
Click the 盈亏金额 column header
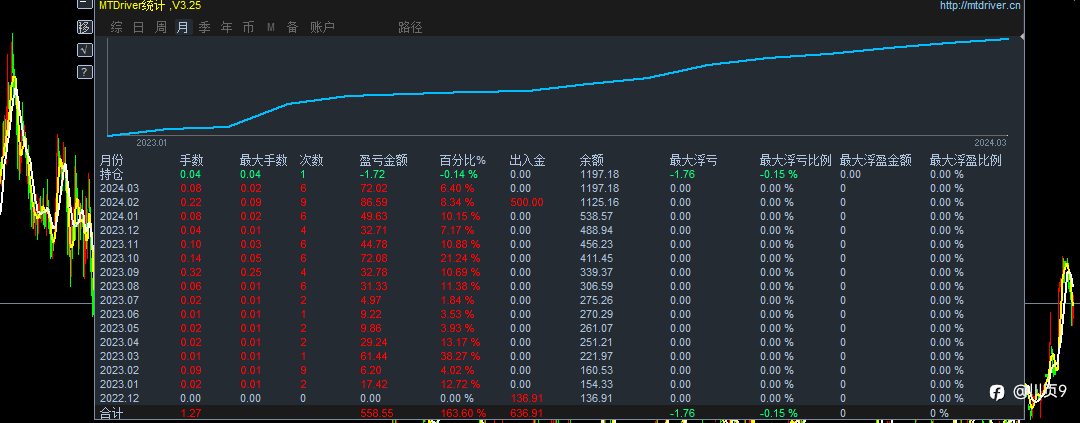click(384, 161)
